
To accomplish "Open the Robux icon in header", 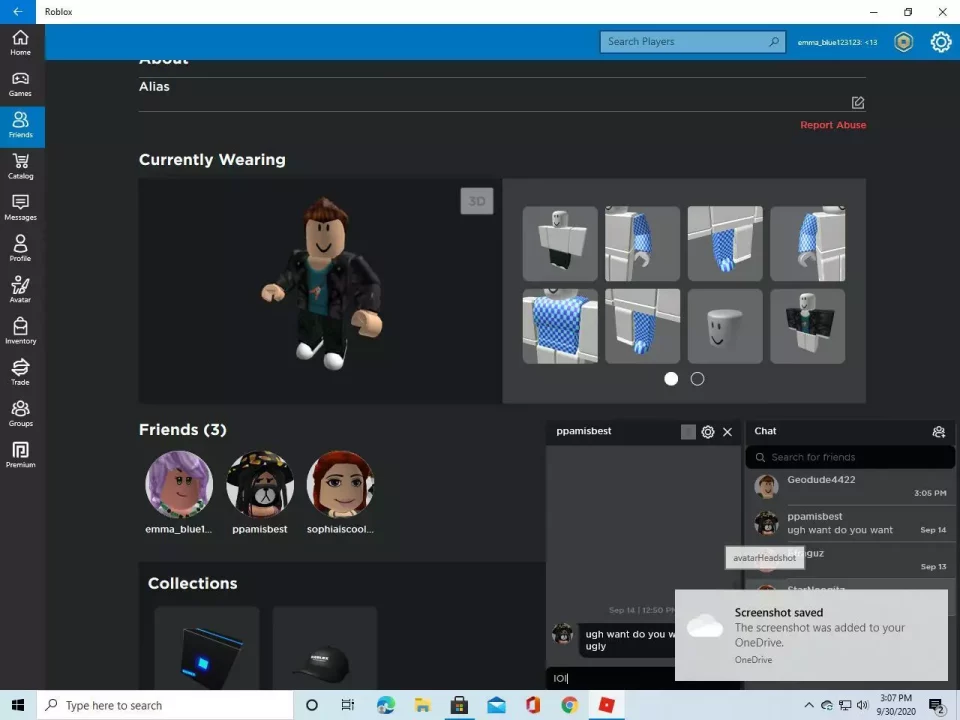I will tap(904, 42).
